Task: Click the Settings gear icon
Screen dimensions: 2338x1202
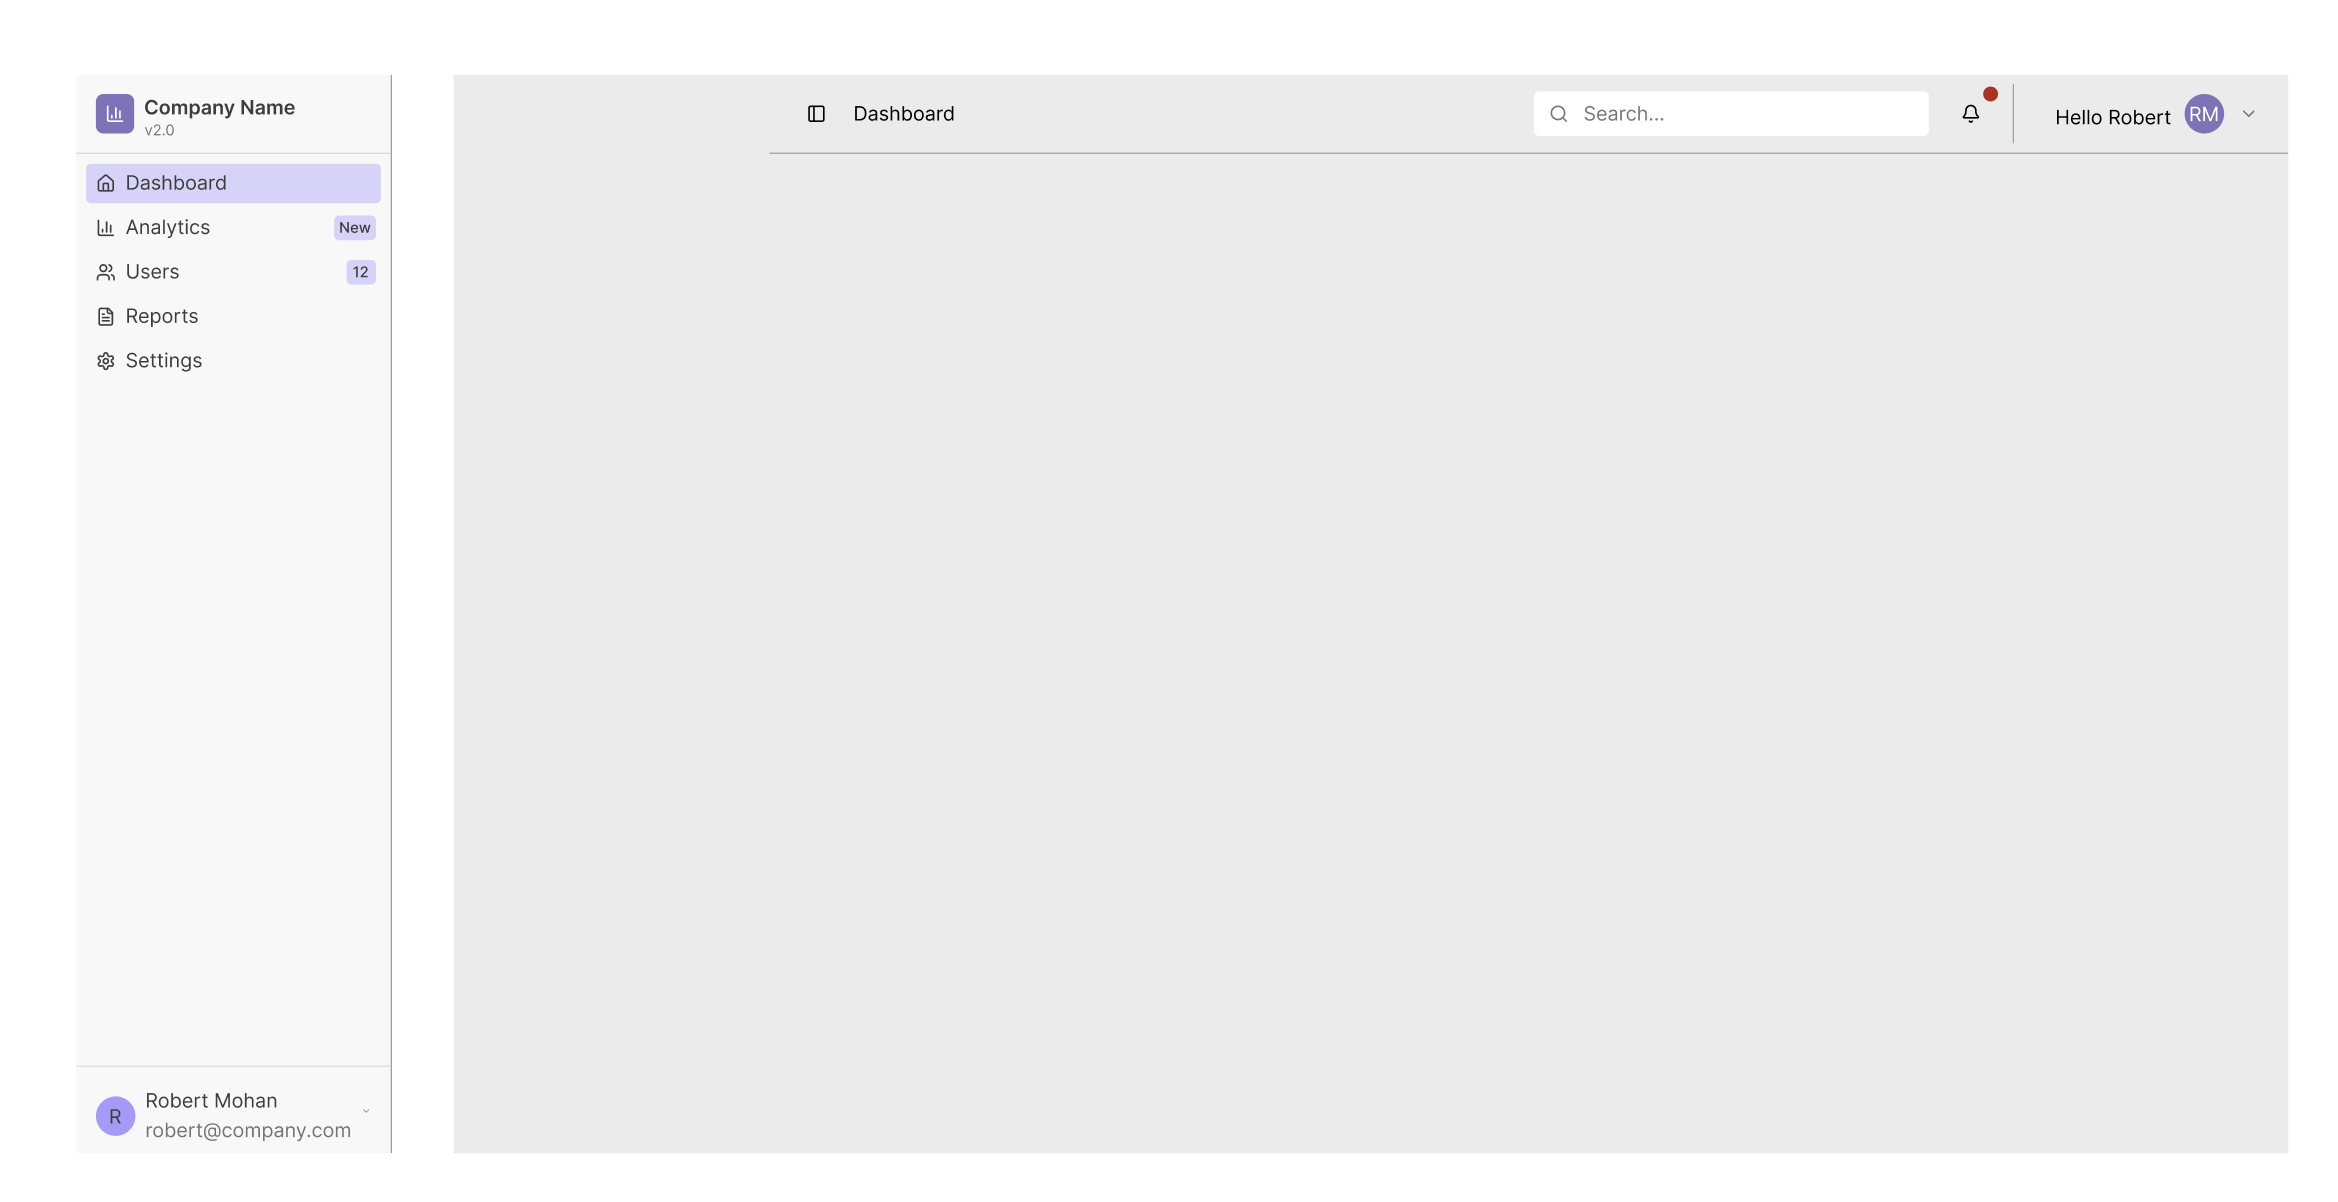Action: 105,361
